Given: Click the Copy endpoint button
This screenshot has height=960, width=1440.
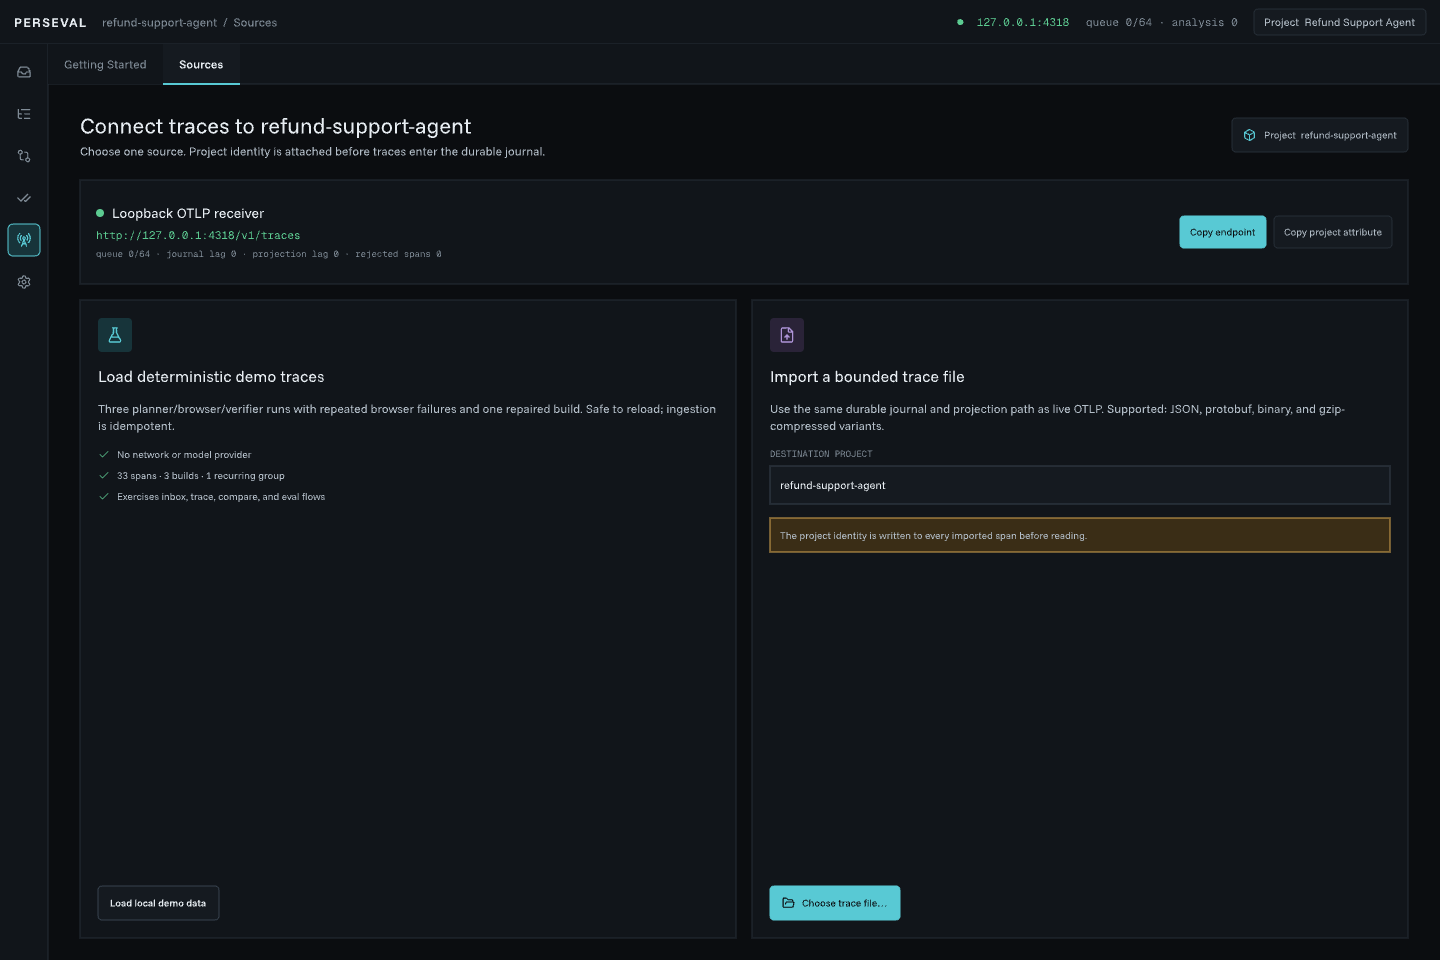Looking at the screenshot, I should (x=1222, y=232).
